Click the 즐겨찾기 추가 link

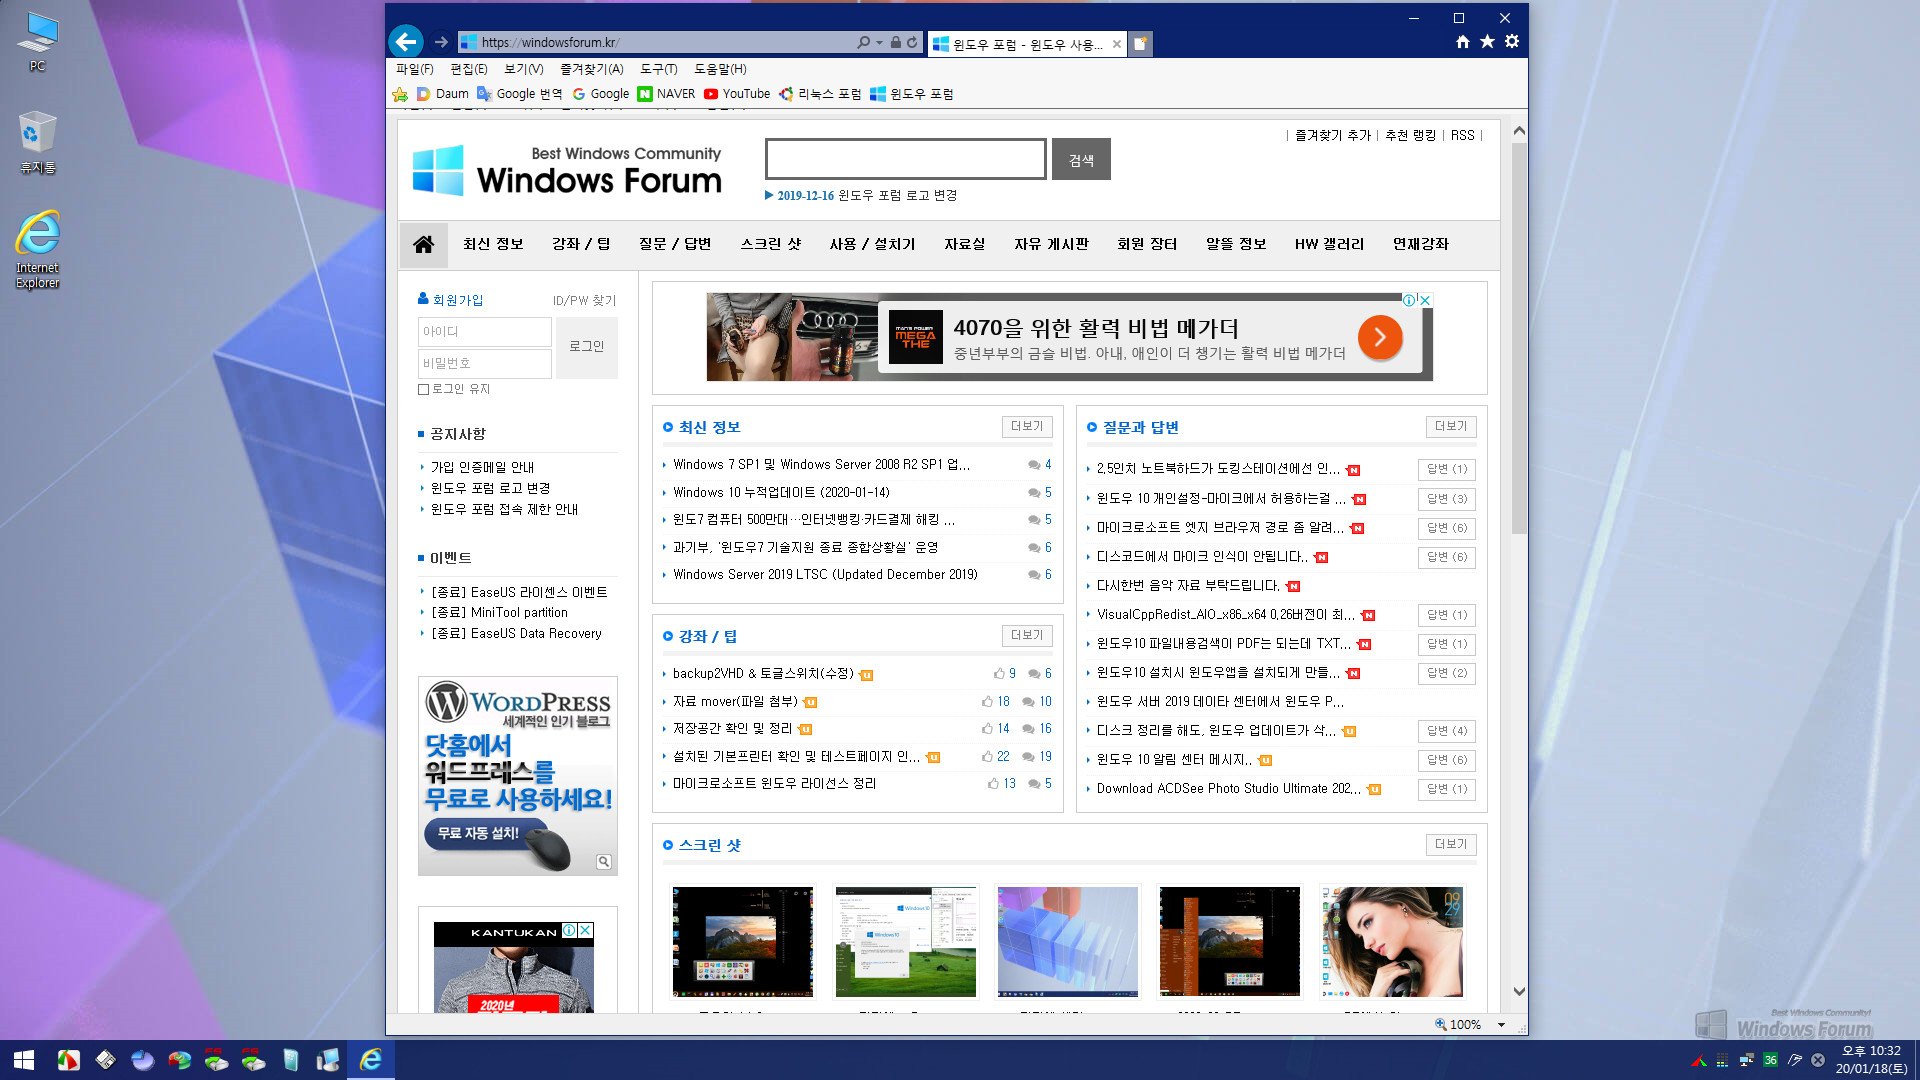click(1332, 136)
